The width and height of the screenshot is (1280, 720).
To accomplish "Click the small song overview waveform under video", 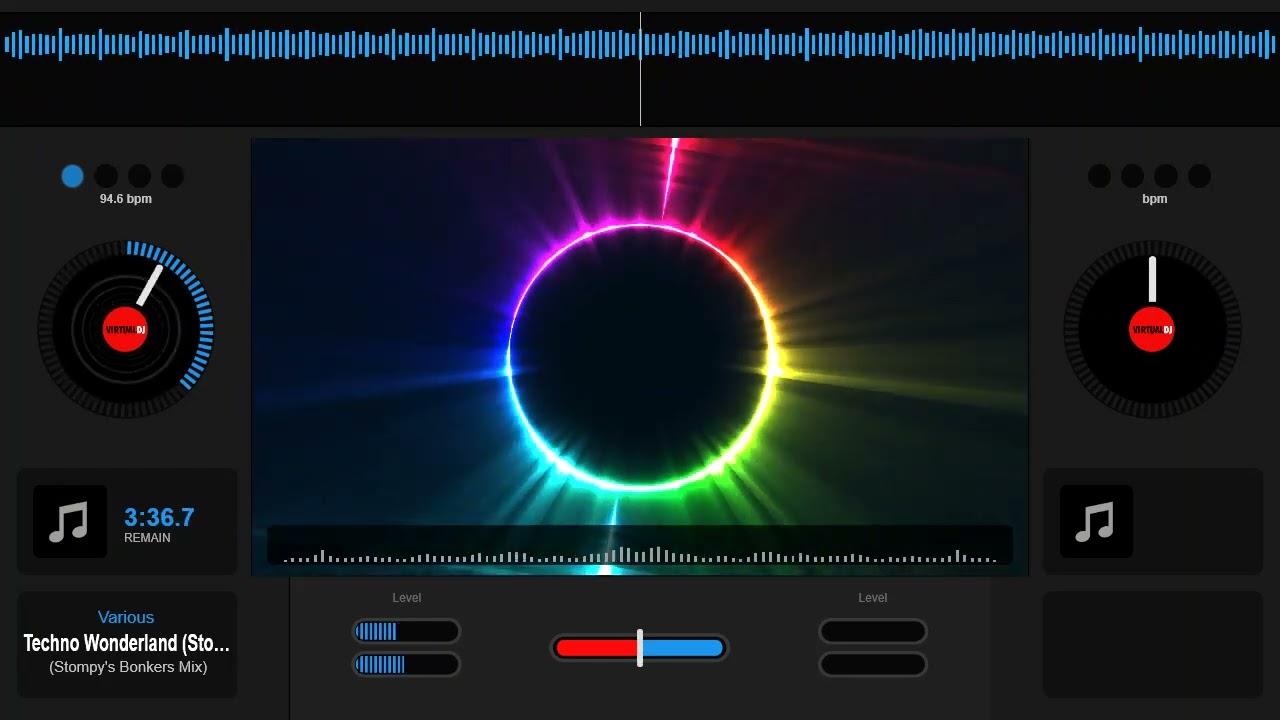I will tap(640, 546).
